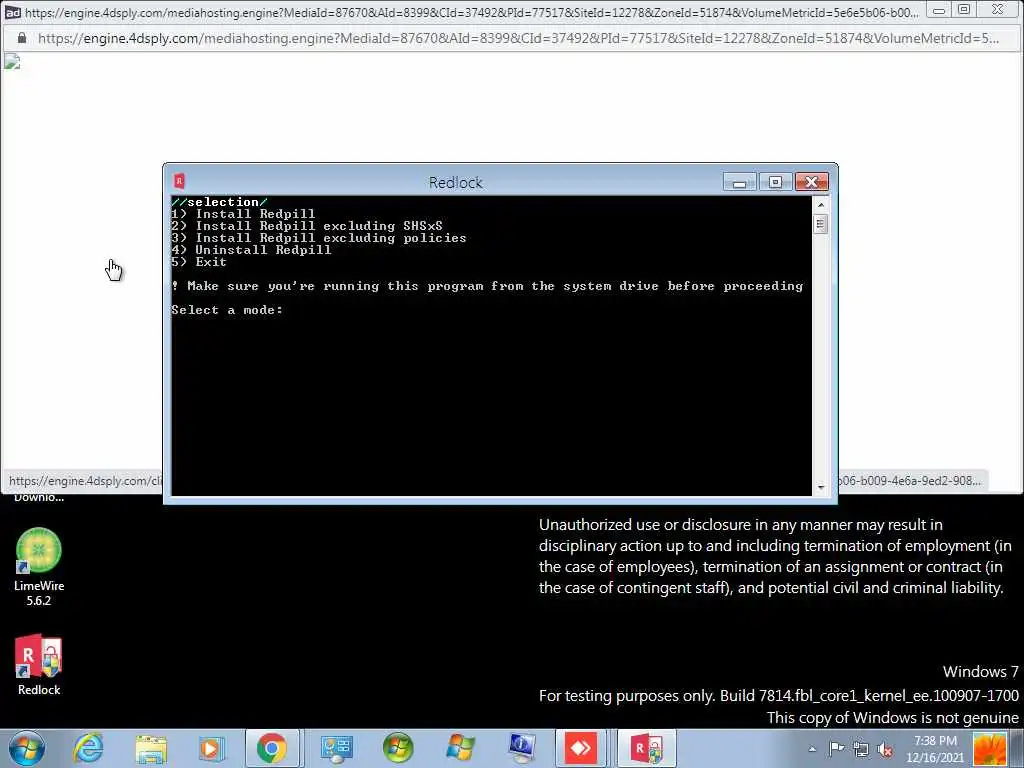
Task: Show hidden tray icons arrow
Action: [812, 749]
